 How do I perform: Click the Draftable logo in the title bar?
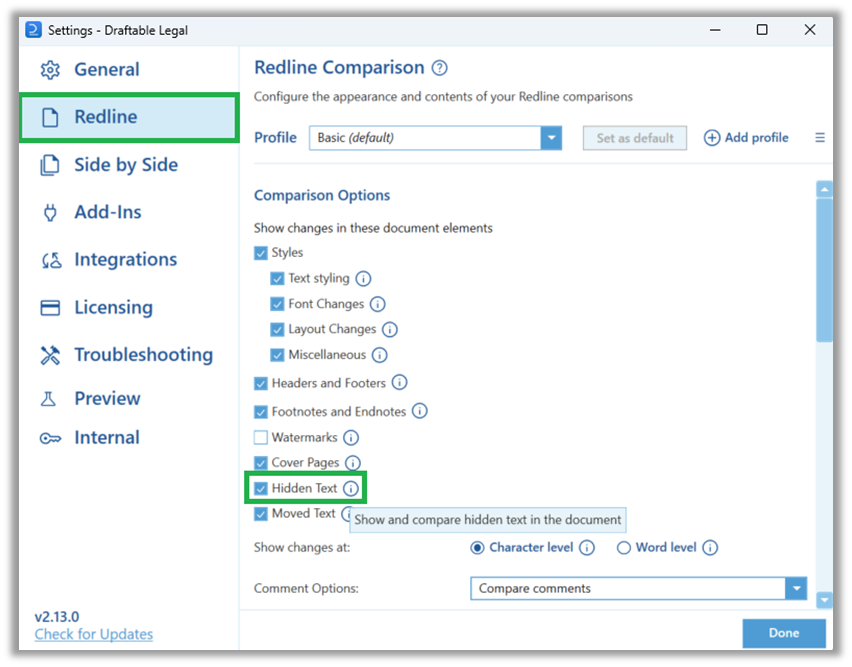(33, 29)
